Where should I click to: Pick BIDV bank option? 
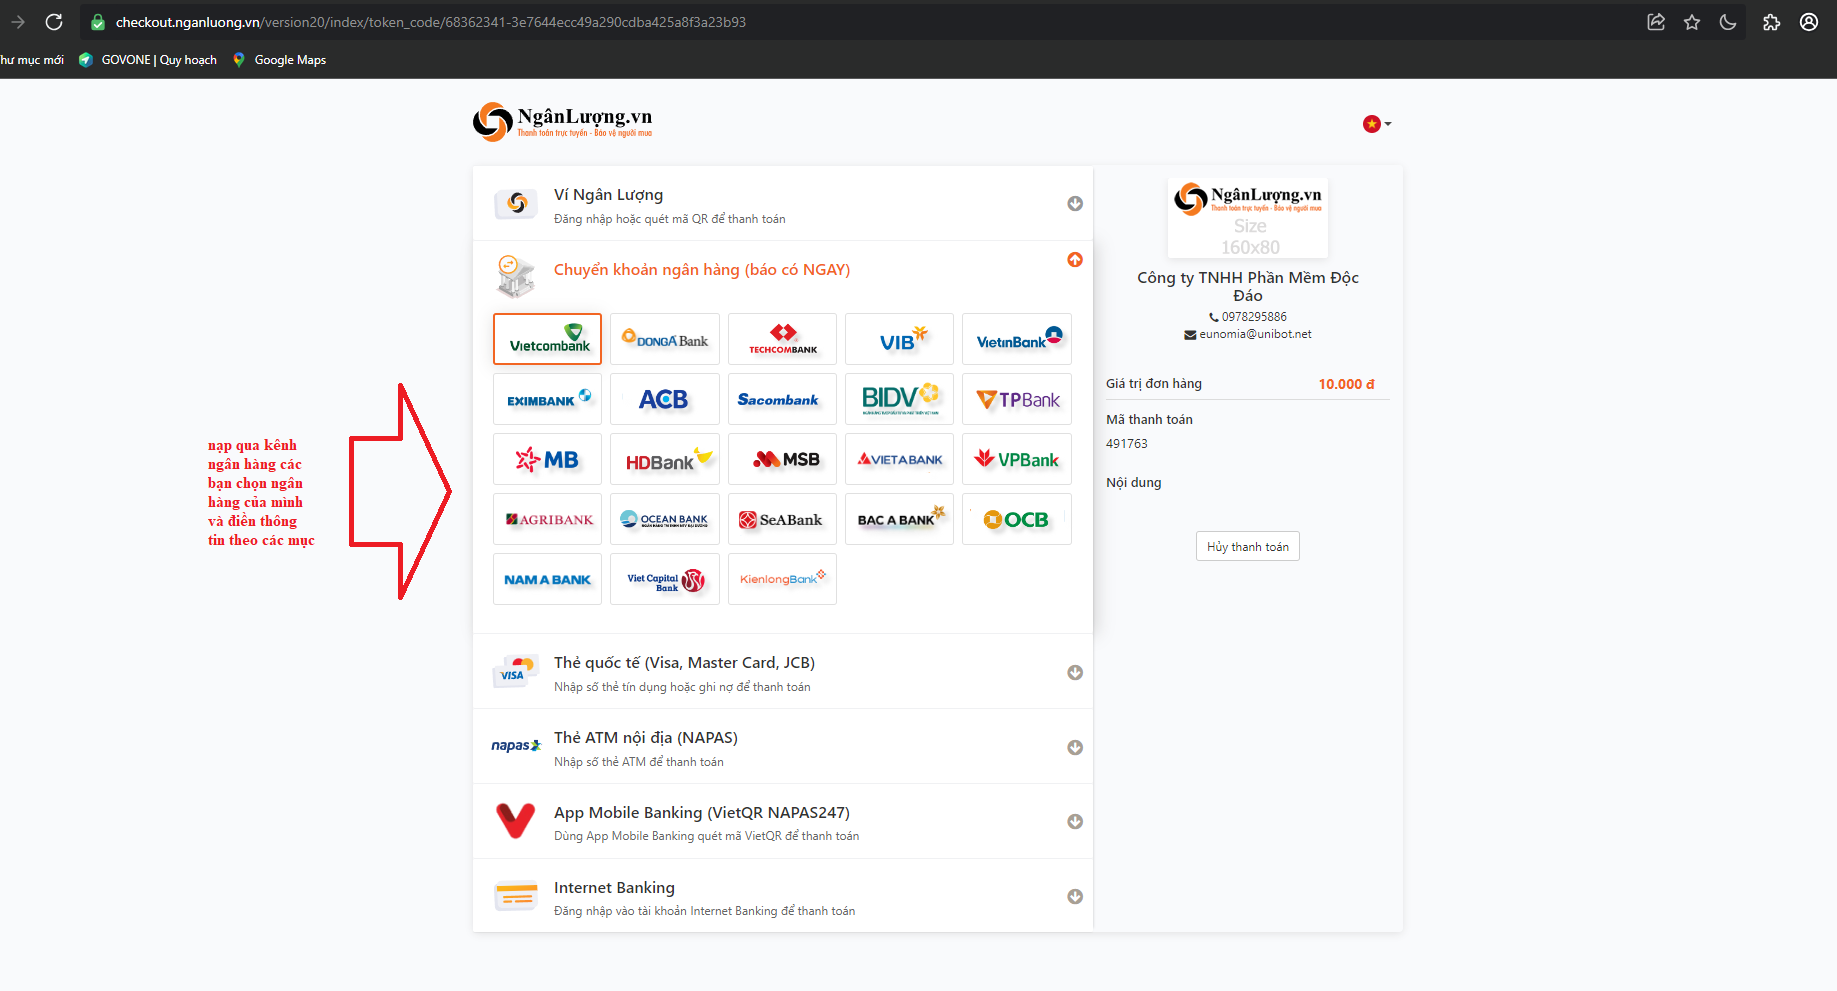[x=899, y=399]
